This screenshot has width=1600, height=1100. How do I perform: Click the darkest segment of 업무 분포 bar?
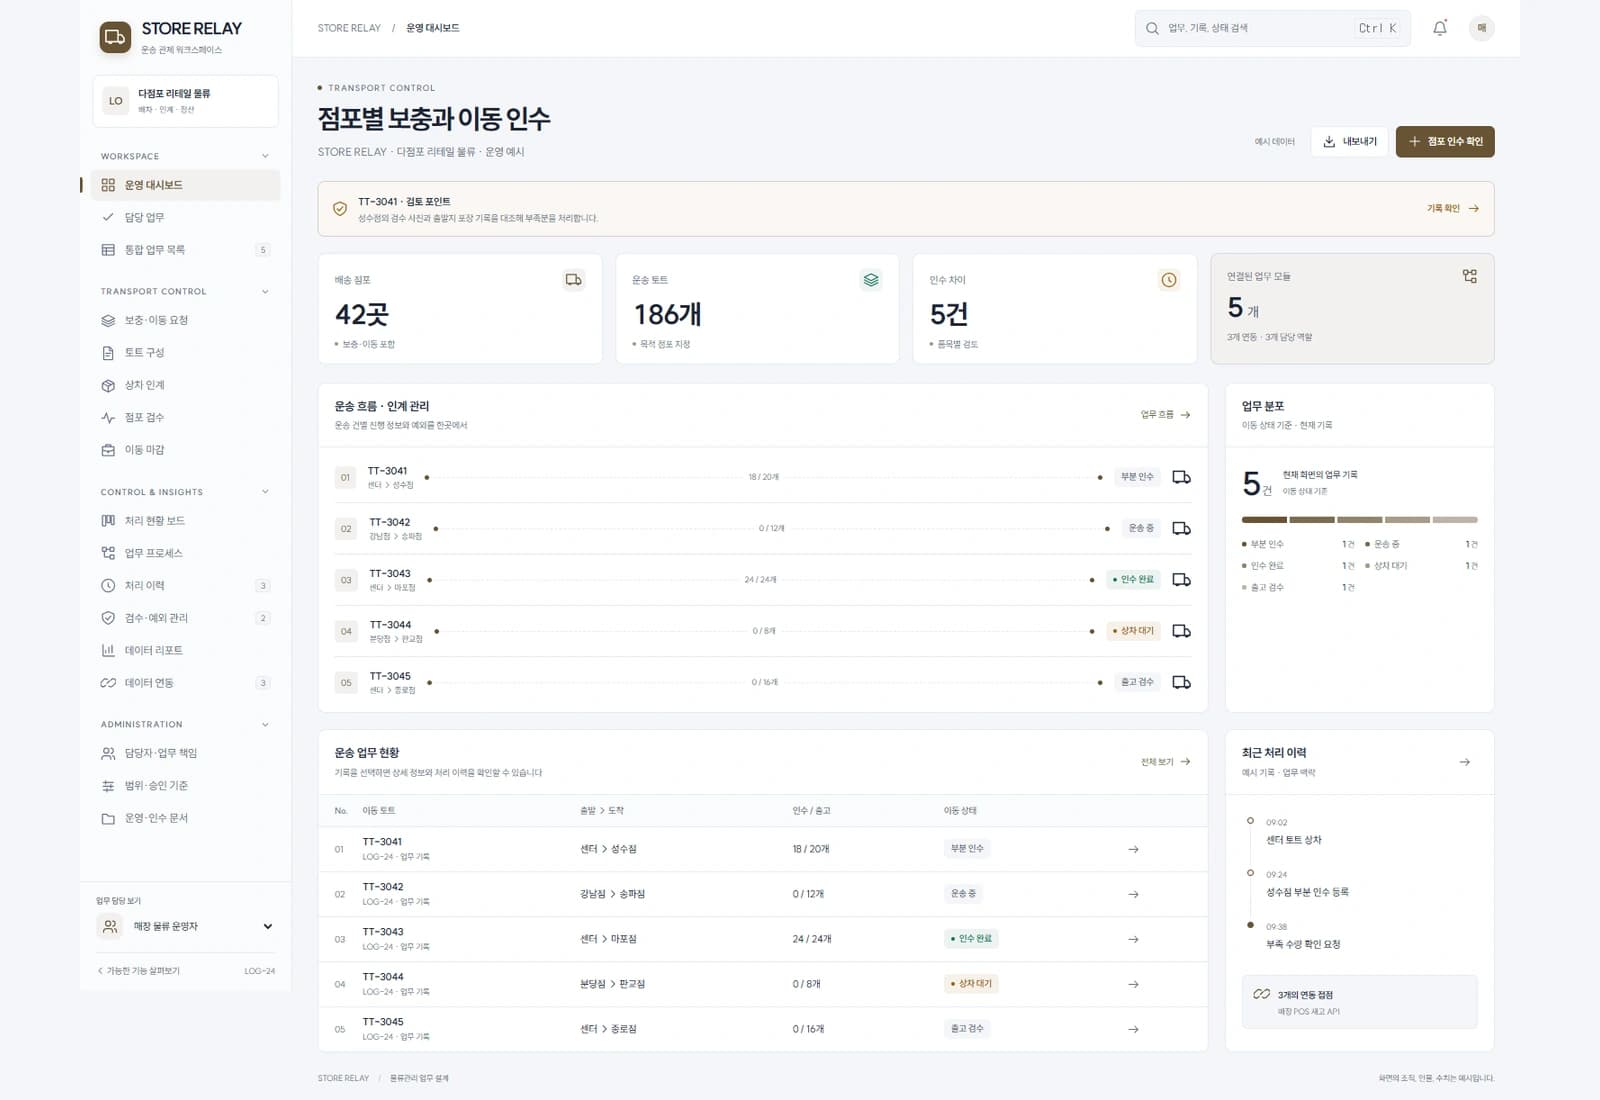pos(1264,520)
